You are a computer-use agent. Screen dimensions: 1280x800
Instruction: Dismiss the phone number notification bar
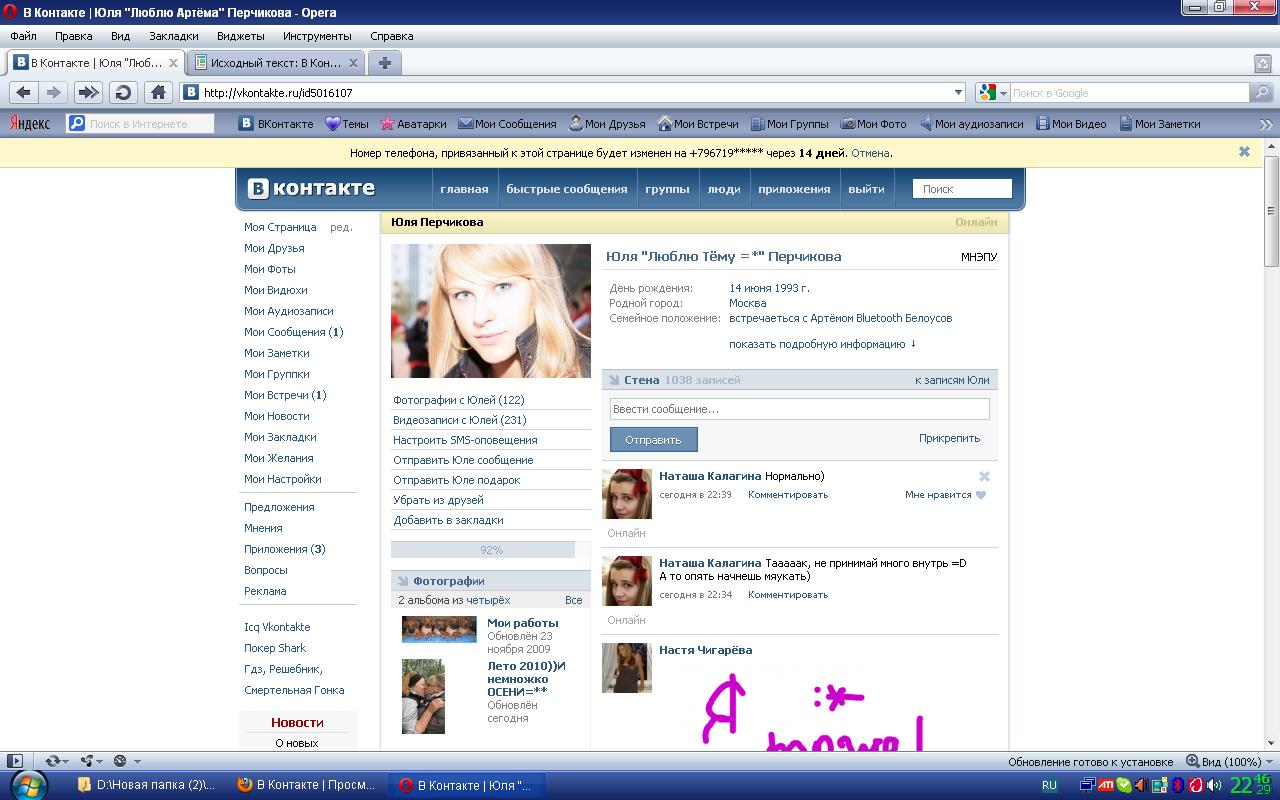click(1244, 152)
